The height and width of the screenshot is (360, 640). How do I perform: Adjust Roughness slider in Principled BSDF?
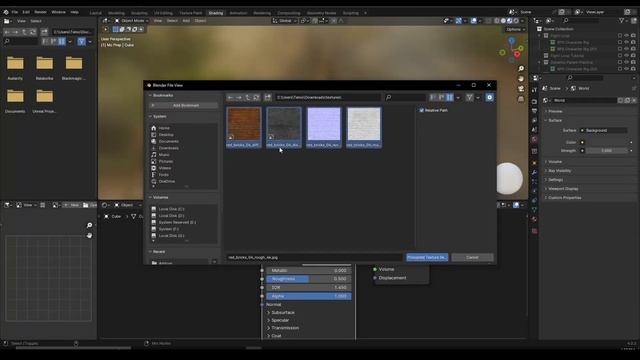pyautogui.click(x=309, y=279)
